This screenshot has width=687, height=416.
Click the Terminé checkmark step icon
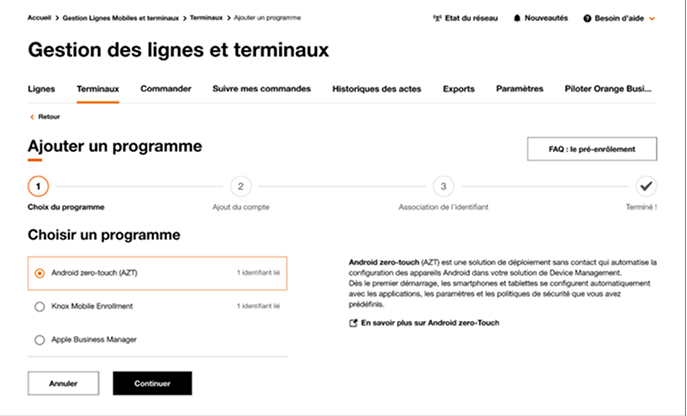pos(646,186)
